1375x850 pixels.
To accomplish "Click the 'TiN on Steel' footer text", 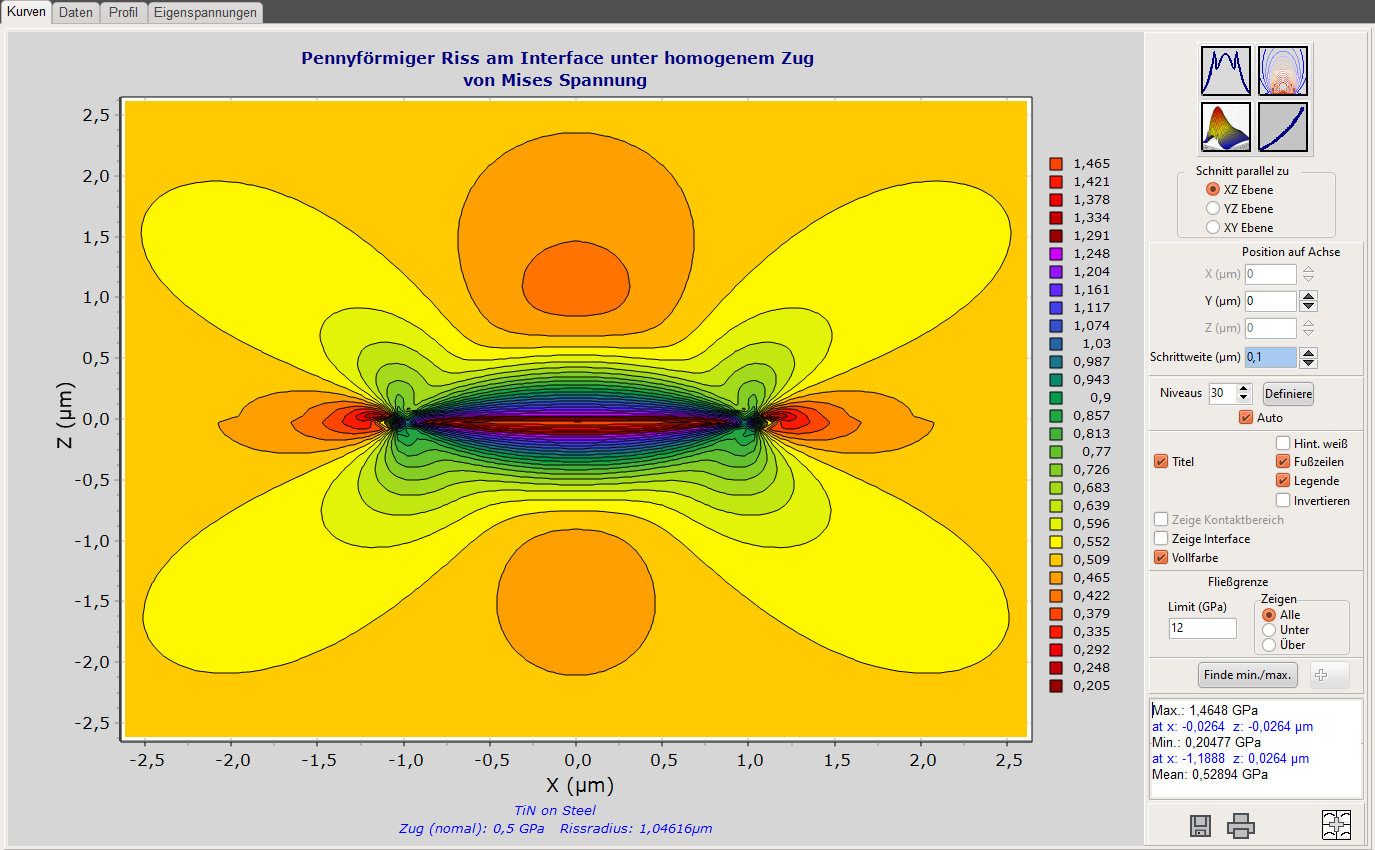I will pyautogui.click(x=554, y=810).
